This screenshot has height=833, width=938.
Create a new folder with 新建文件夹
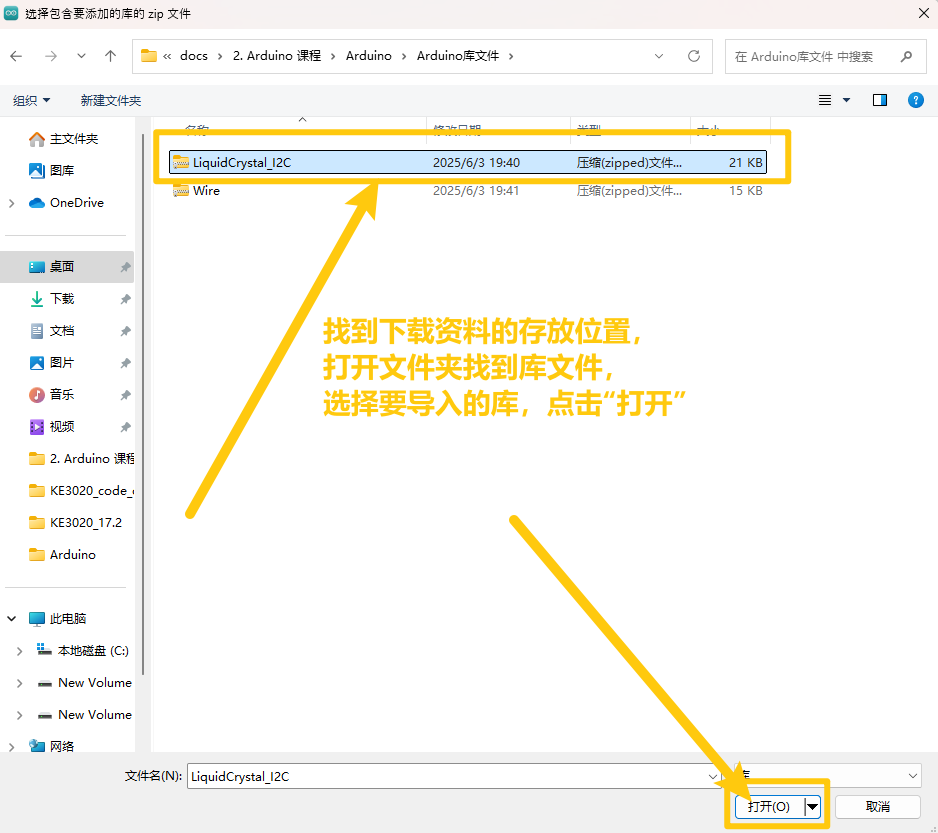click(x=111, y=101)
